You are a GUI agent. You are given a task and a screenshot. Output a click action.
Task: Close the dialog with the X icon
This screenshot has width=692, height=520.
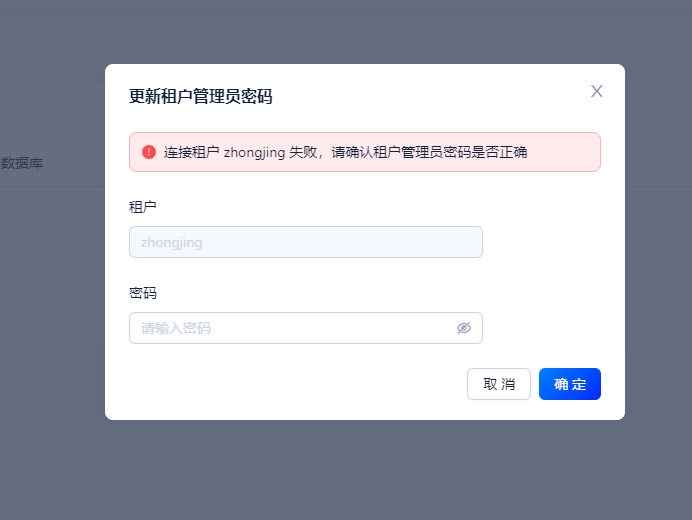tap(597, 91)
